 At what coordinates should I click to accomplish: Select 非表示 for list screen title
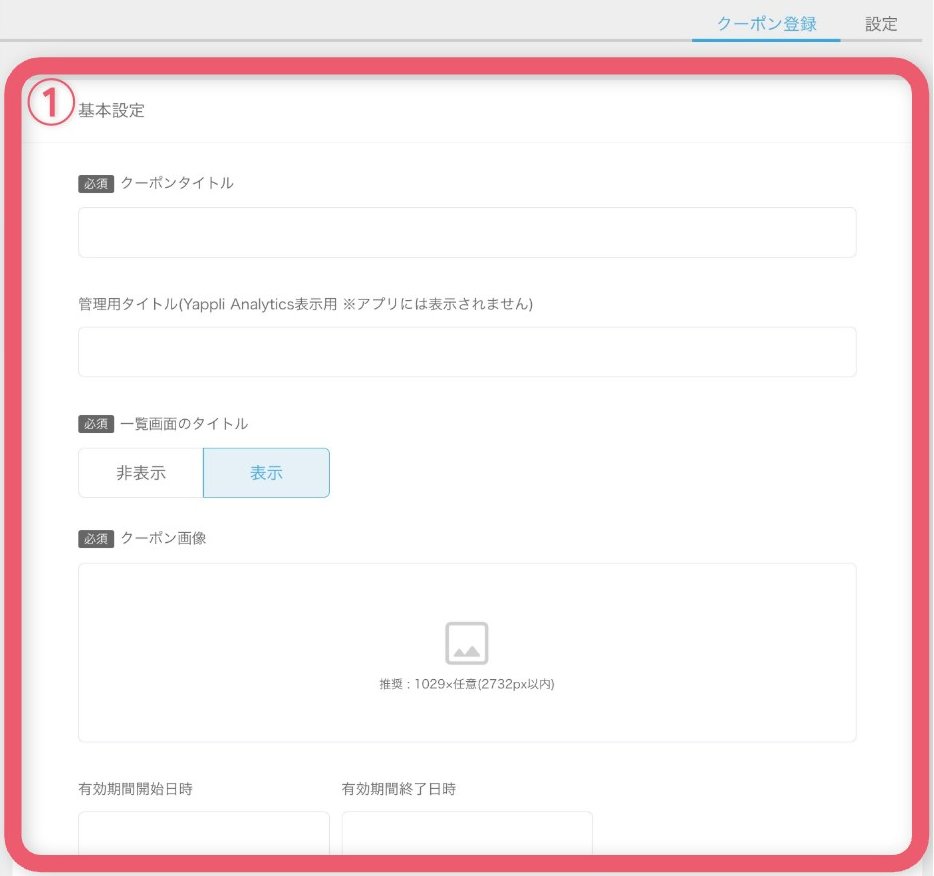141,473
